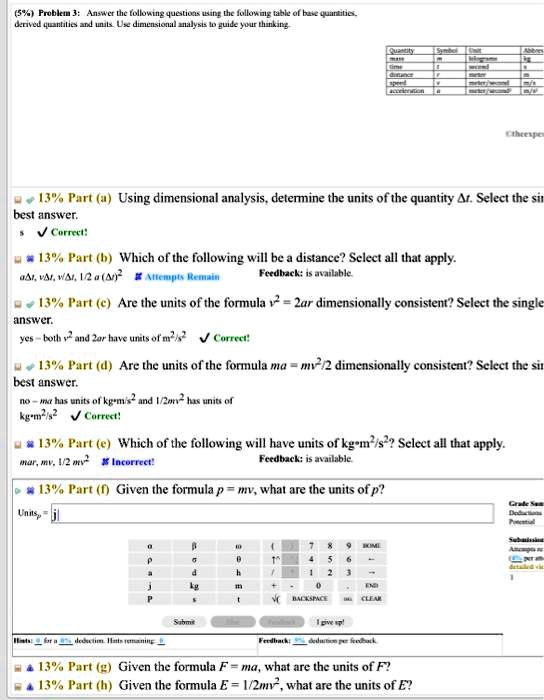Click the rho key on the keypad

pos(150,559)
